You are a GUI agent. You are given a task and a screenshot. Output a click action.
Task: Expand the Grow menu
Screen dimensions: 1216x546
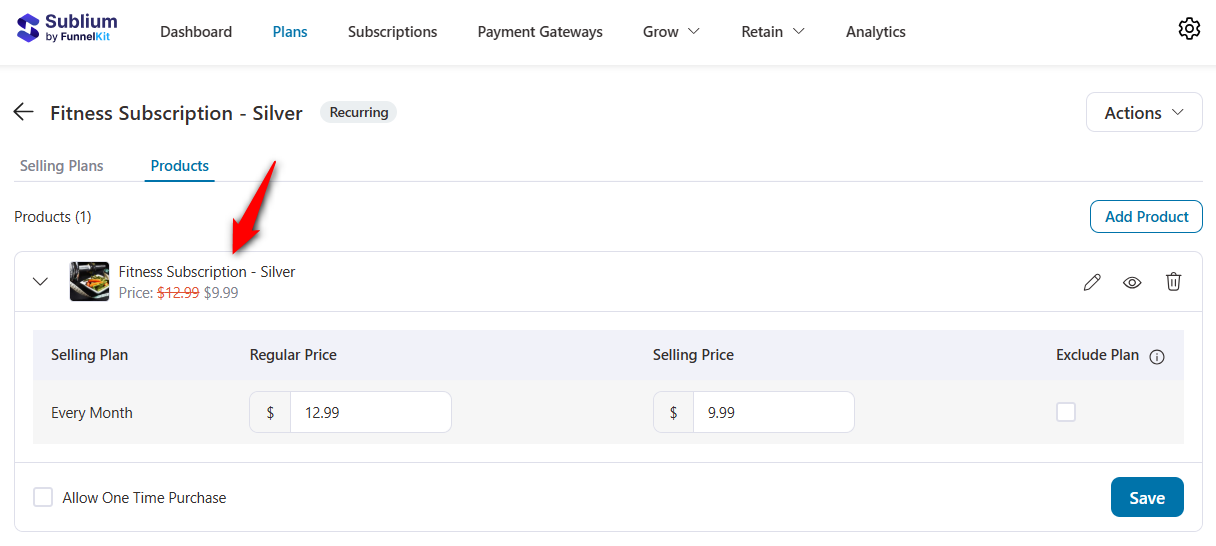point(671,32)
